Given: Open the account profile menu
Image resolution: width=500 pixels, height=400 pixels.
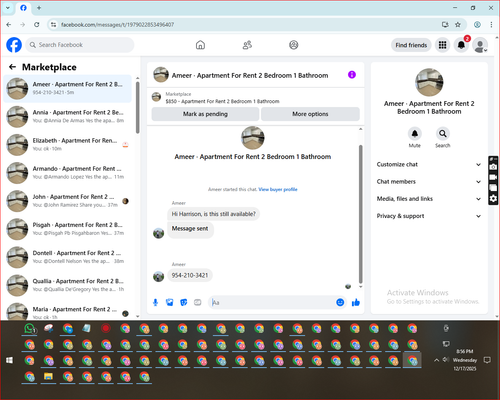Looking at the screenshot, I should click(x=480, y=45).
